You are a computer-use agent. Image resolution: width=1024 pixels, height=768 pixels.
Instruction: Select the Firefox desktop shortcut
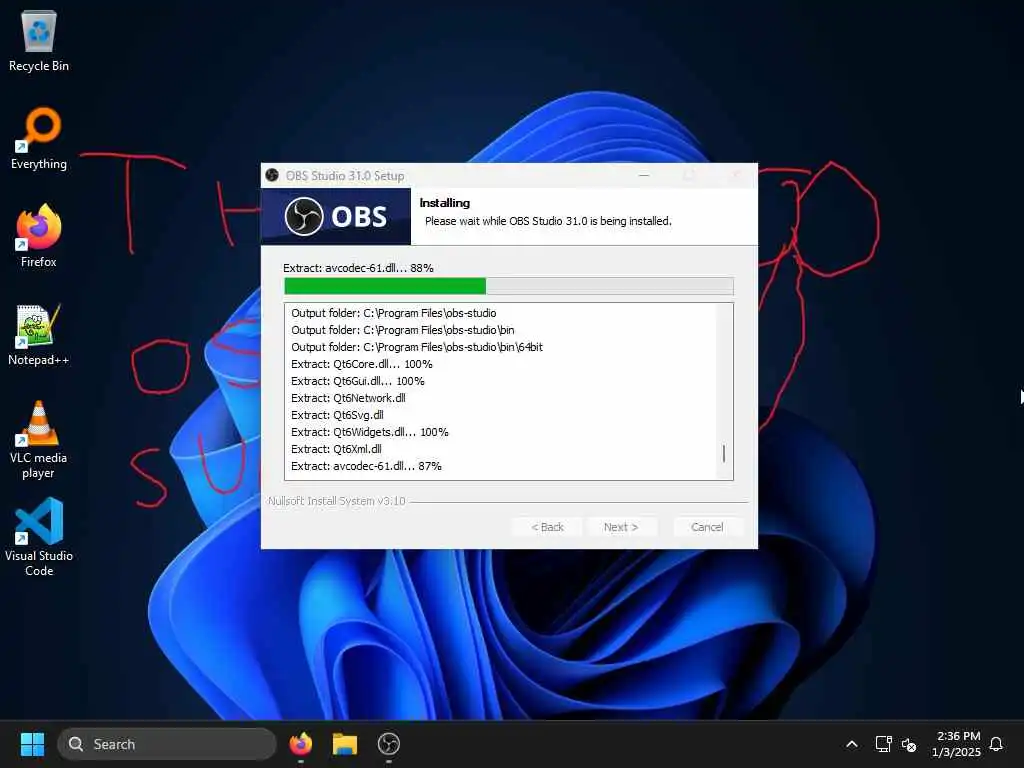pyautogui.click(x=39, y=236)
